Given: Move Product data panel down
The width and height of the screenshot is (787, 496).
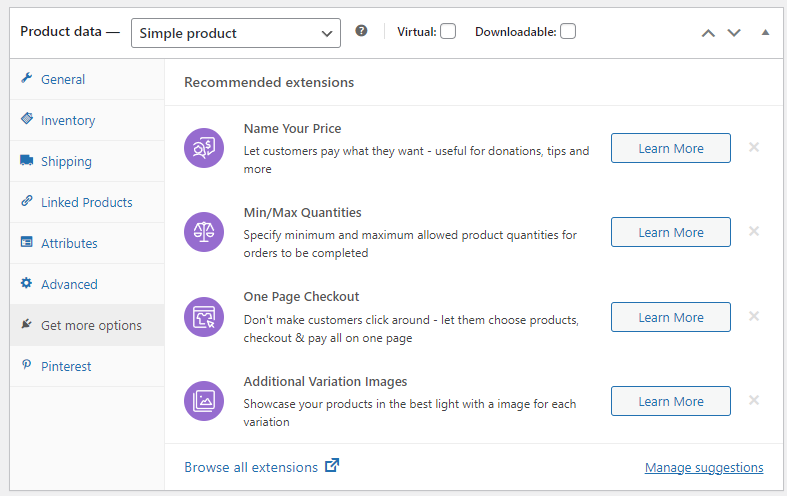Looking at the screenshot, I should click(734, 33).
